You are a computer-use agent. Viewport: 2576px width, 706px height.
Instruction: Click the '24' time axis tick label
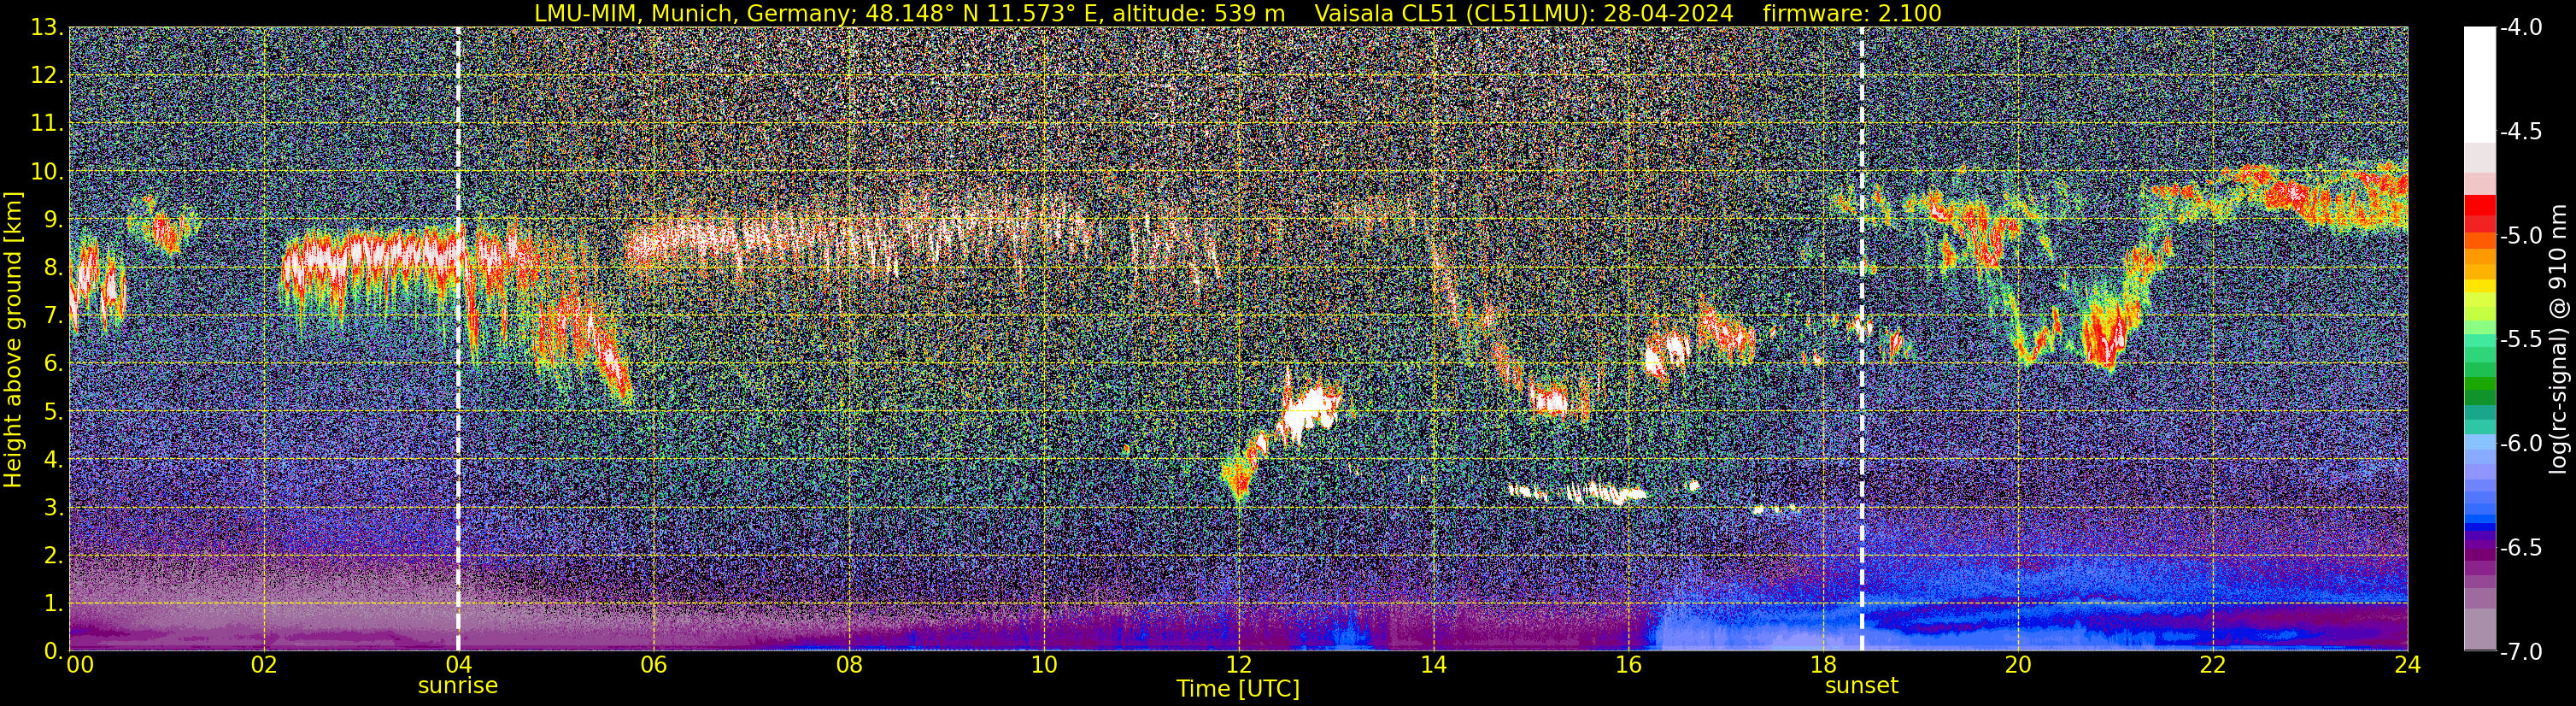pos(2408,665)
